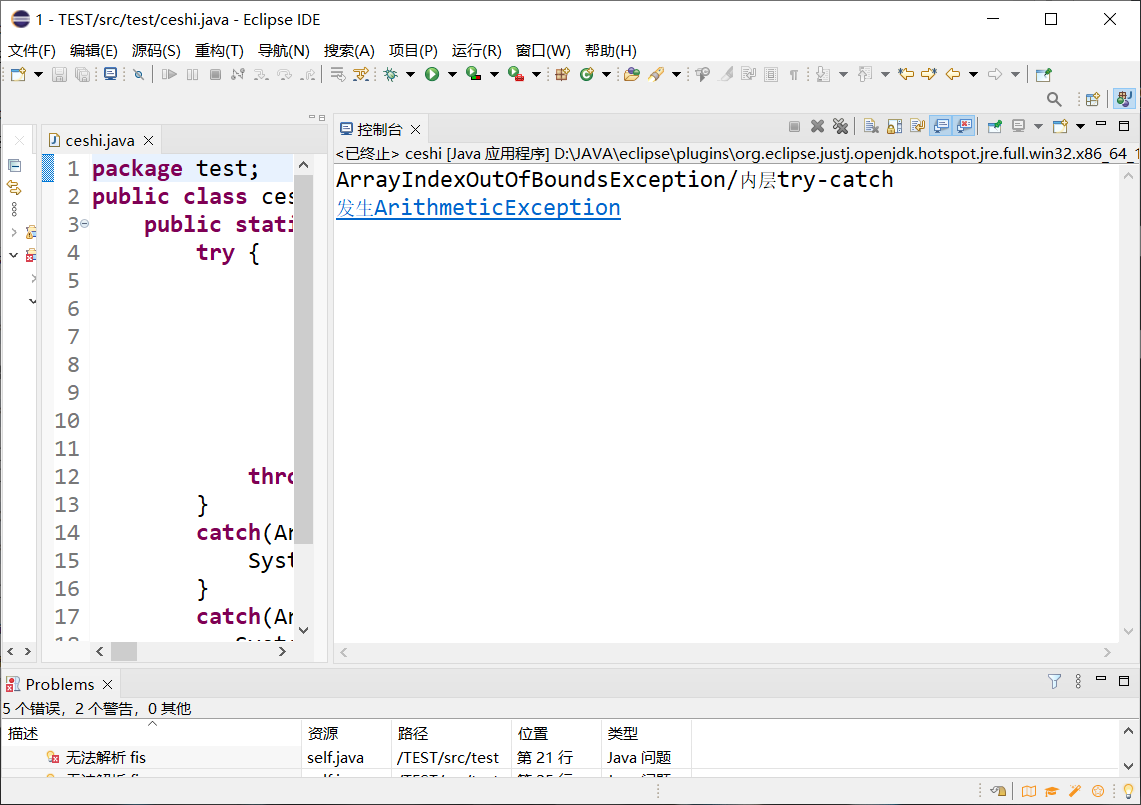
Task: Sort problems by 描述 column header
Action: pyautogui.click(x=151, y=733)
